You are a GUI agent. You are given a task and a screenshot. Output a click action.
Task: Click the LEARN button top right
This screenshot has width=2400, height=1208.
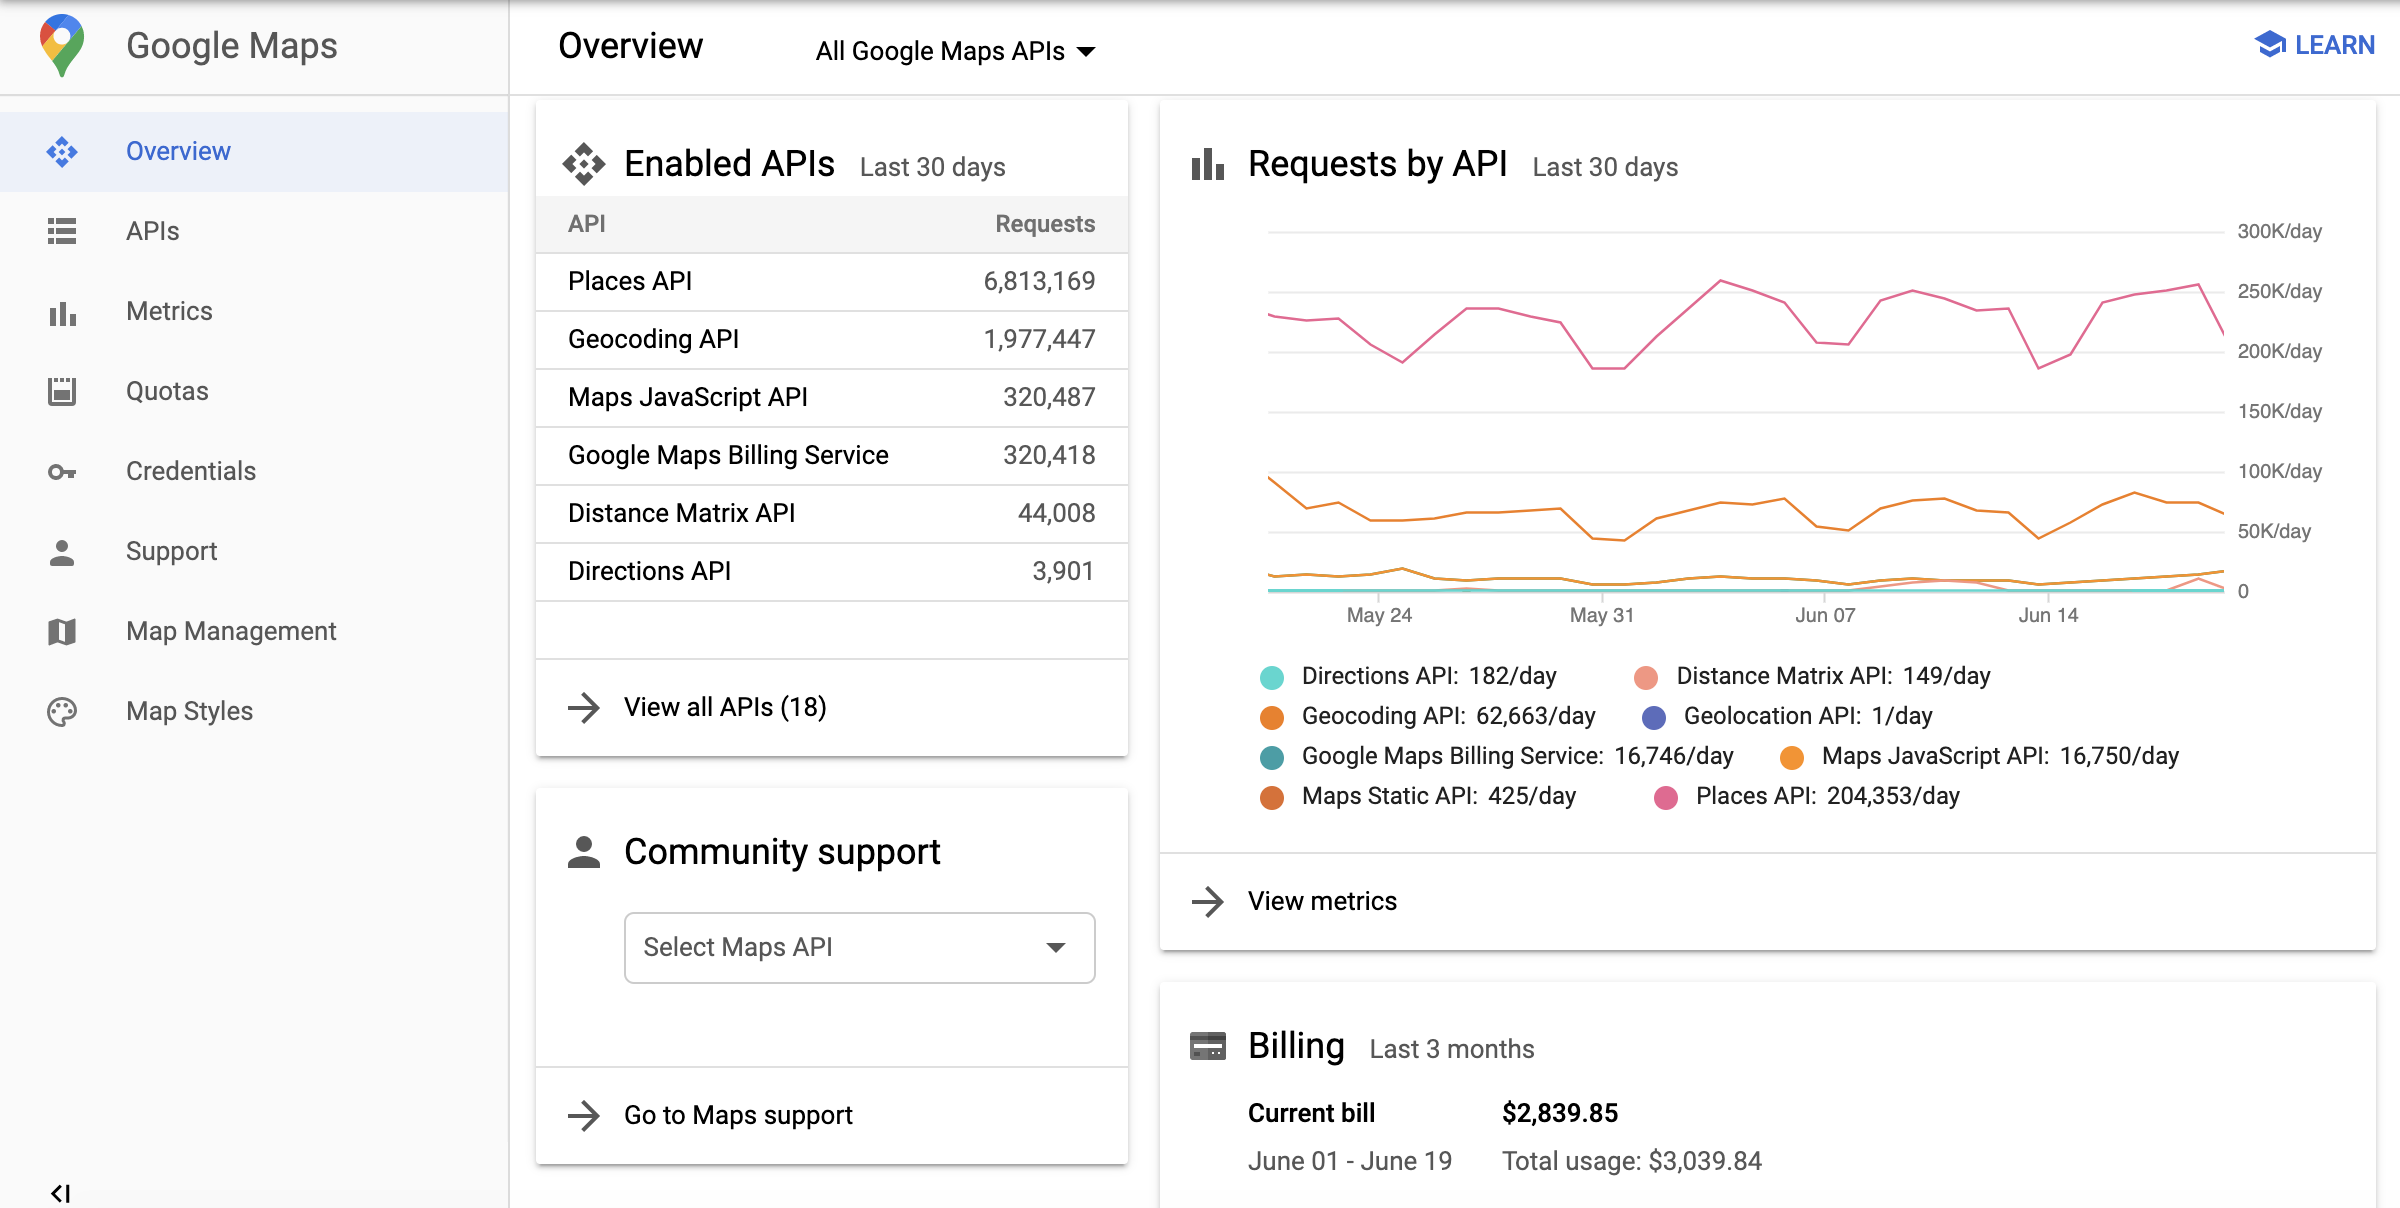2315,45
